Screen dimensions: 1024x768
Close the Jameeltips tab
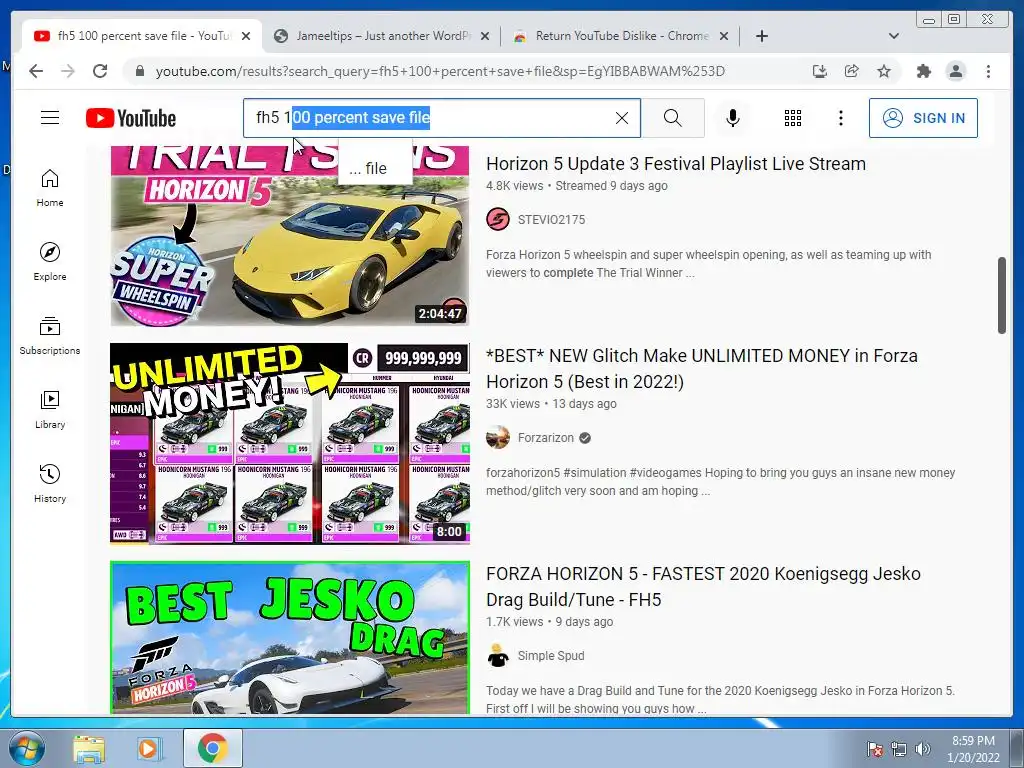(x=485, y=36)
